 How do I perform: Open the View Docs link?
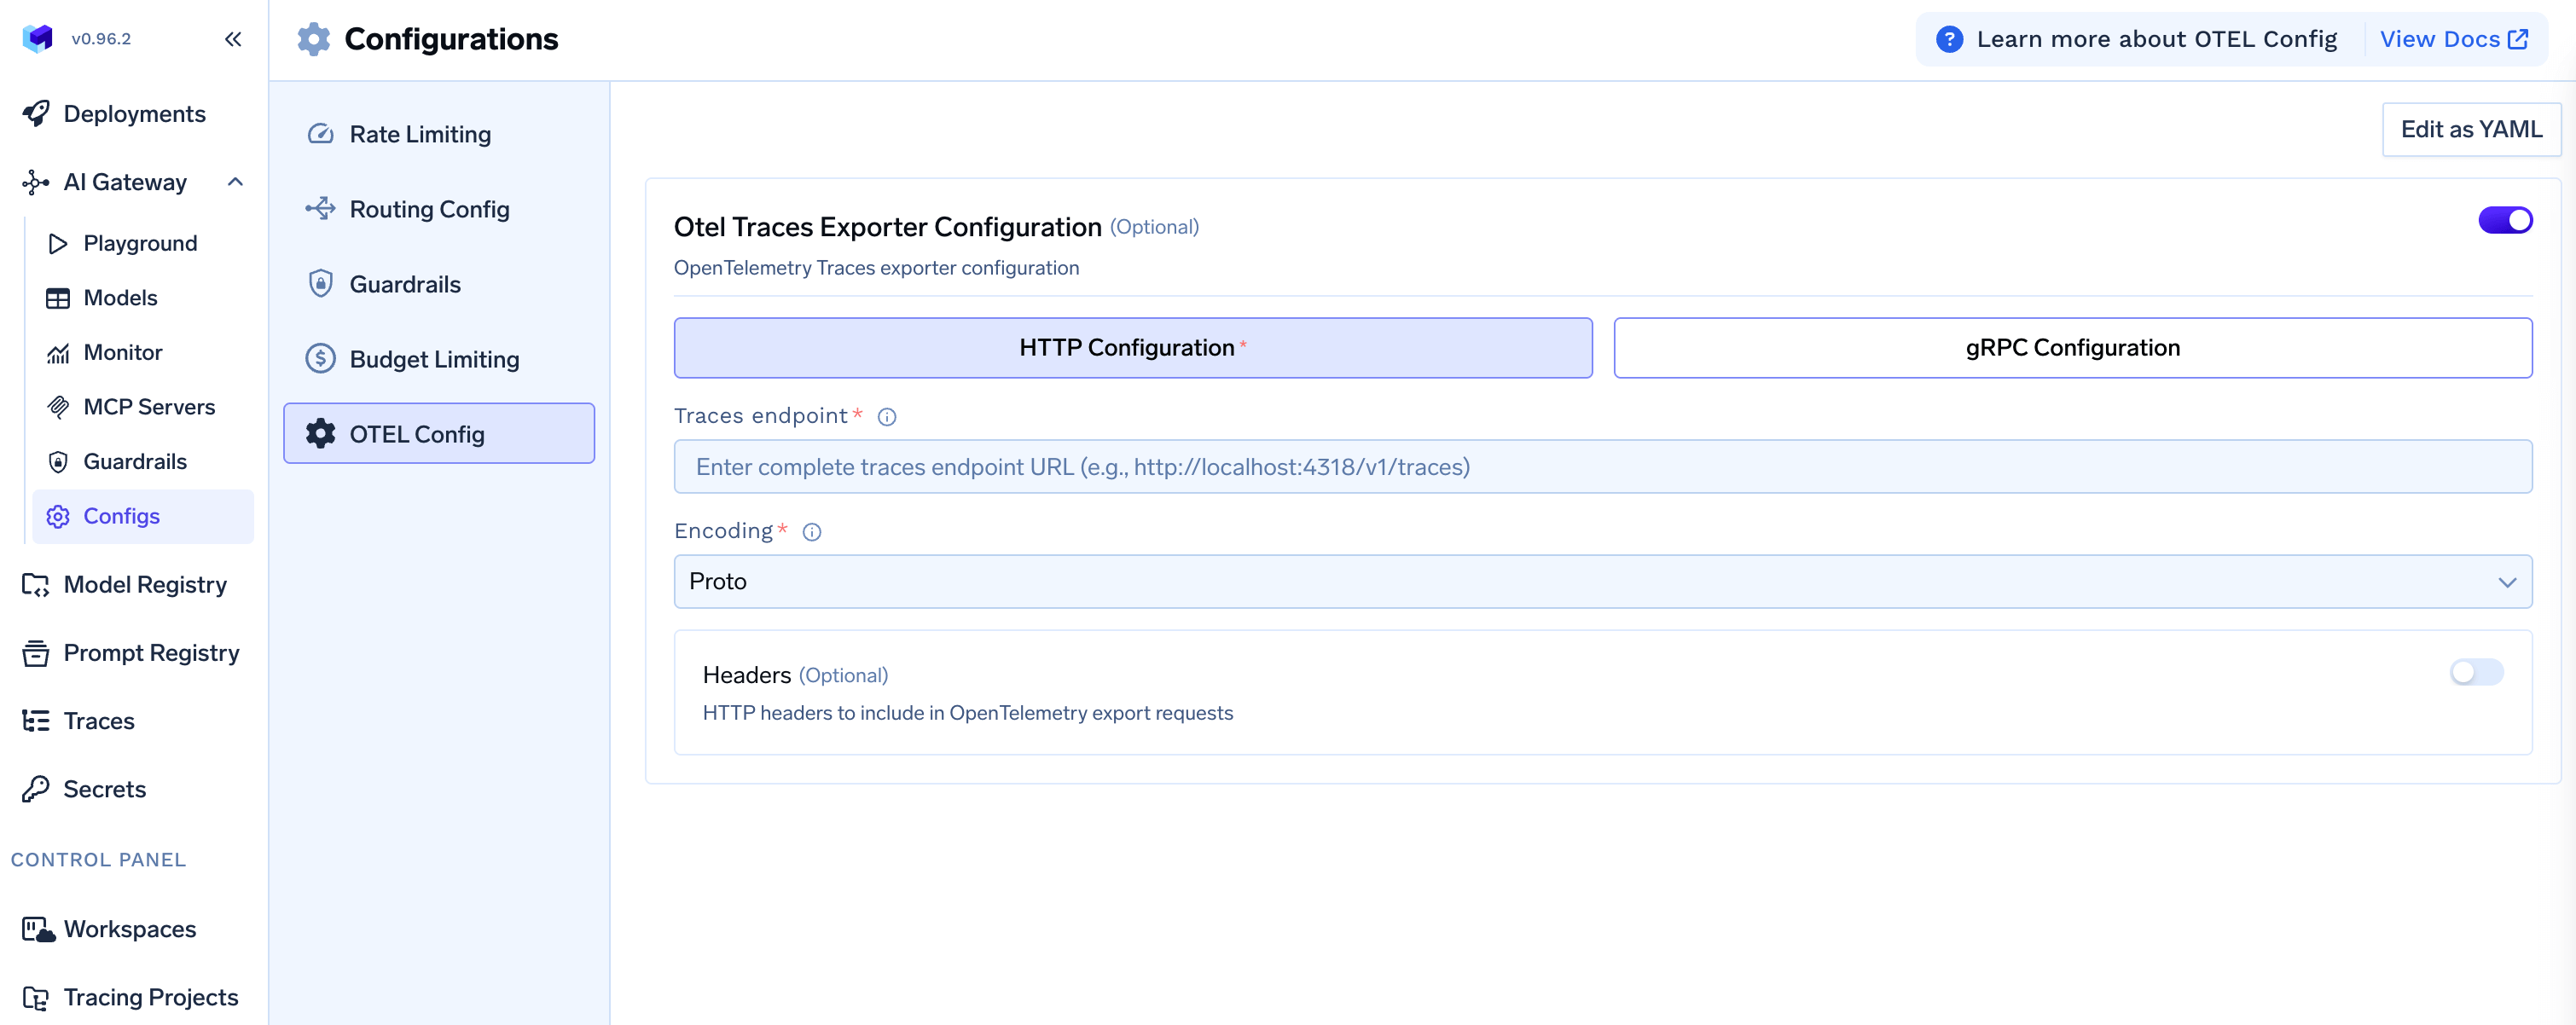click(2453, 39)
